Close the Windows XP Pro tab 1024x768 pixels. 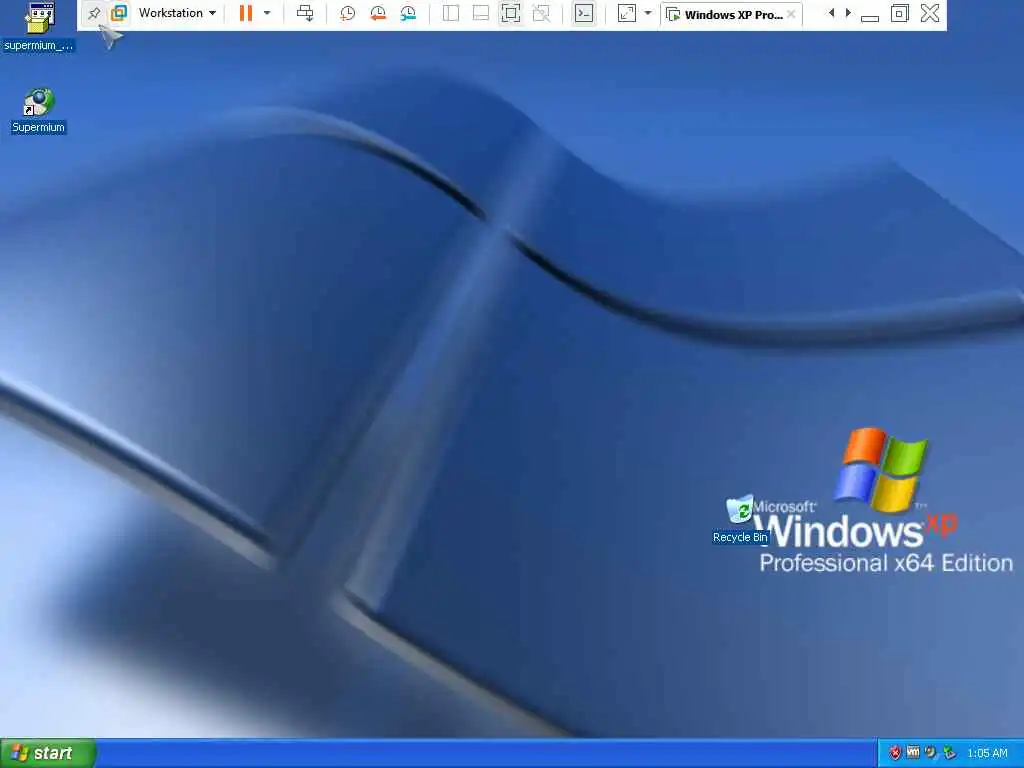[791, 14]
